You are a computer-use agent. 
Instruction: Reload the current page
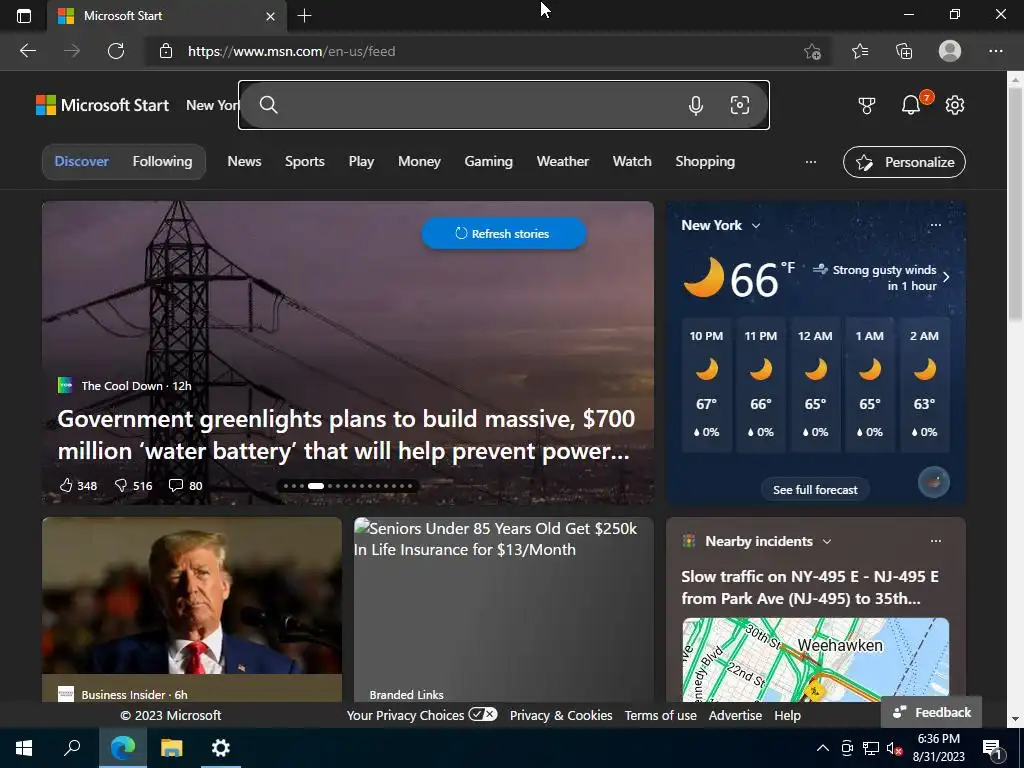pos(116,51)
